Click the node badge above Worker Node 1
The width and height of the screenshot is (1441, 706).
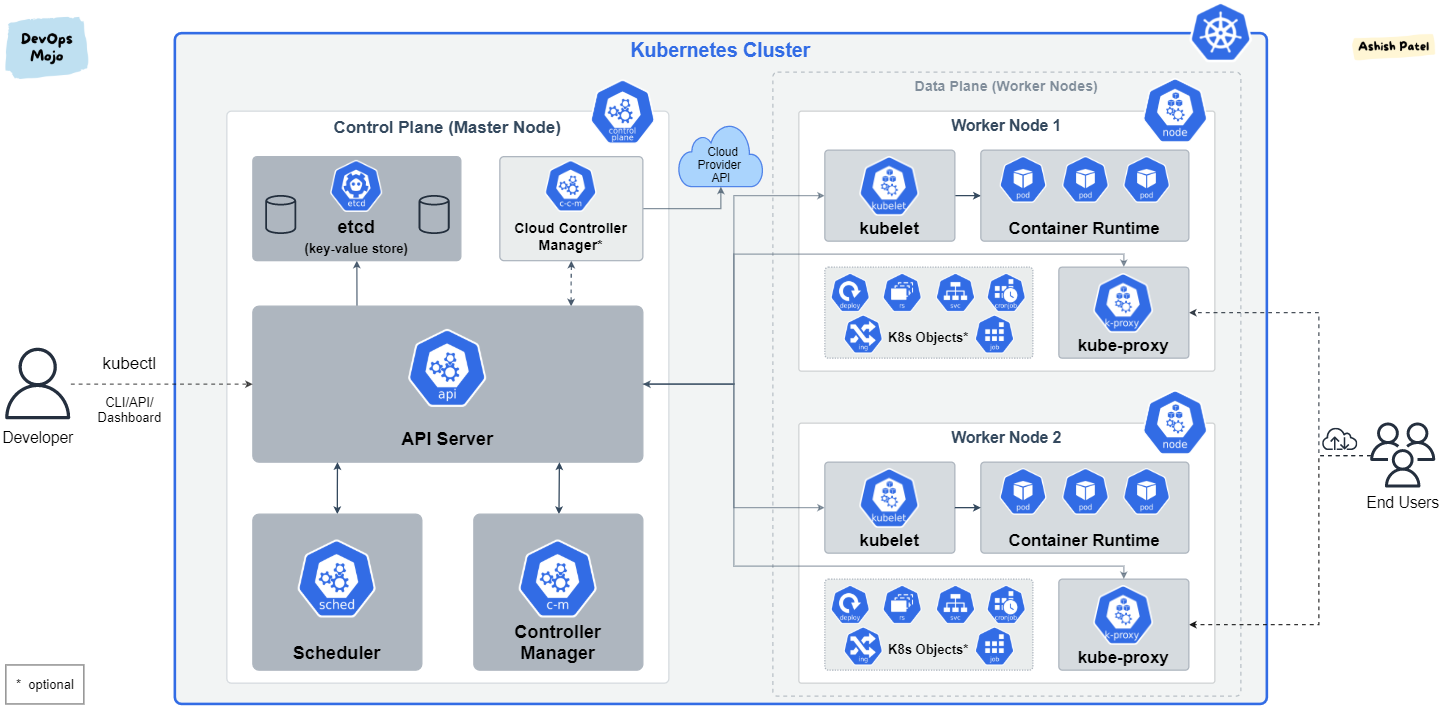[x=1174, y=111]
